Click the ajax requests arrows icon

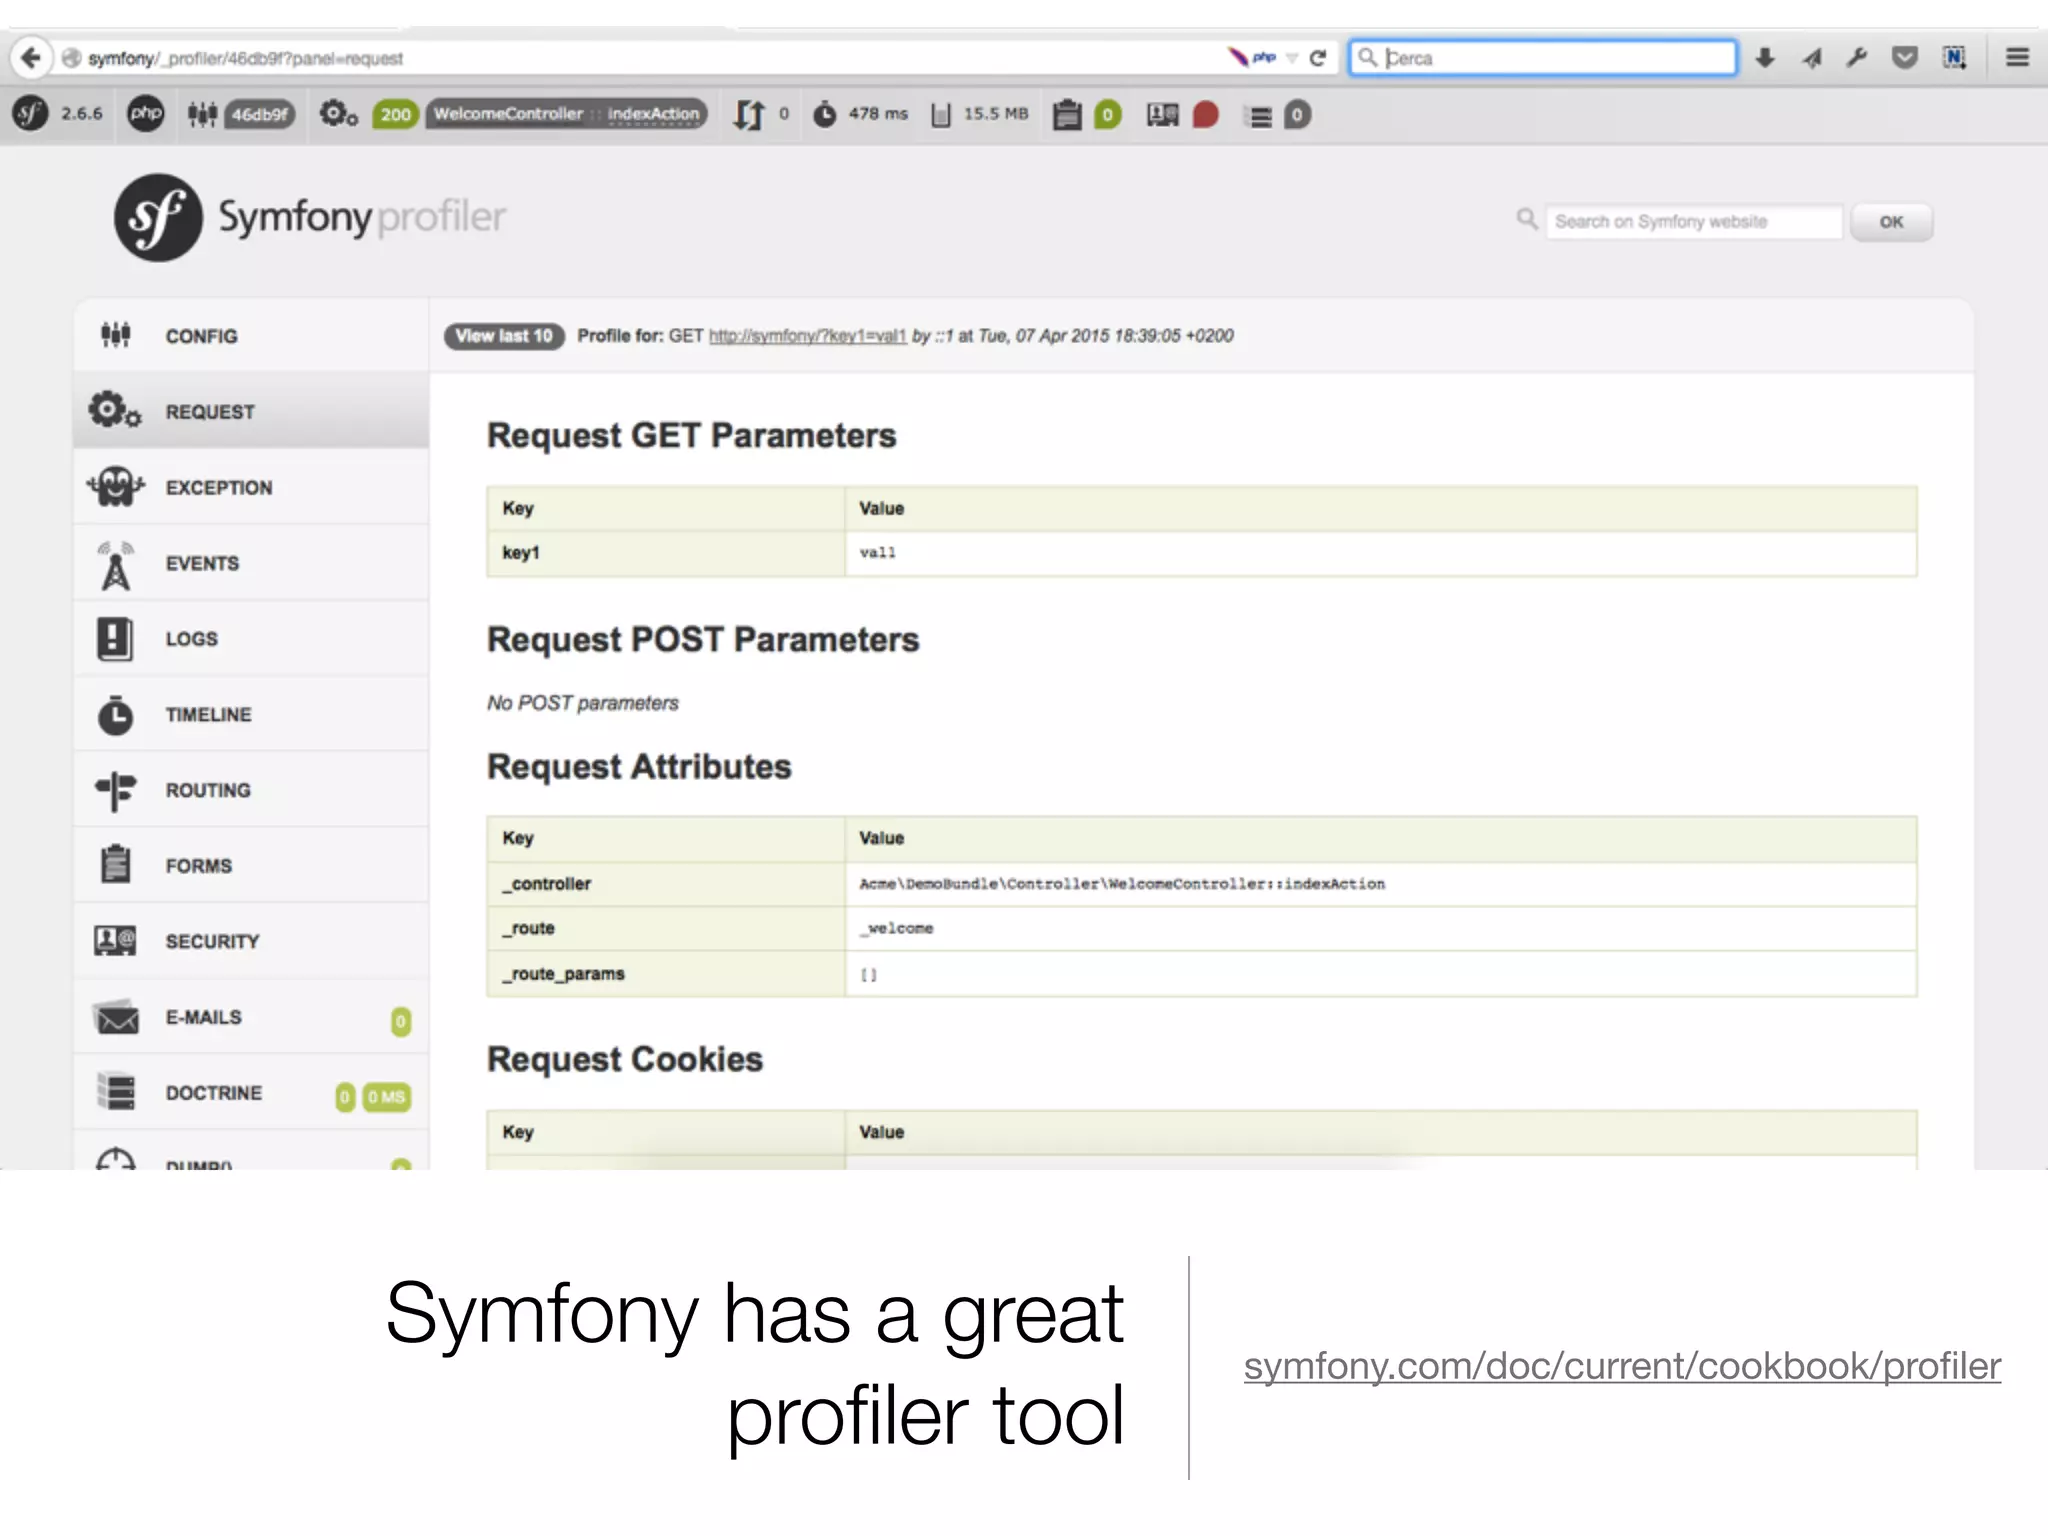[749, 114]
